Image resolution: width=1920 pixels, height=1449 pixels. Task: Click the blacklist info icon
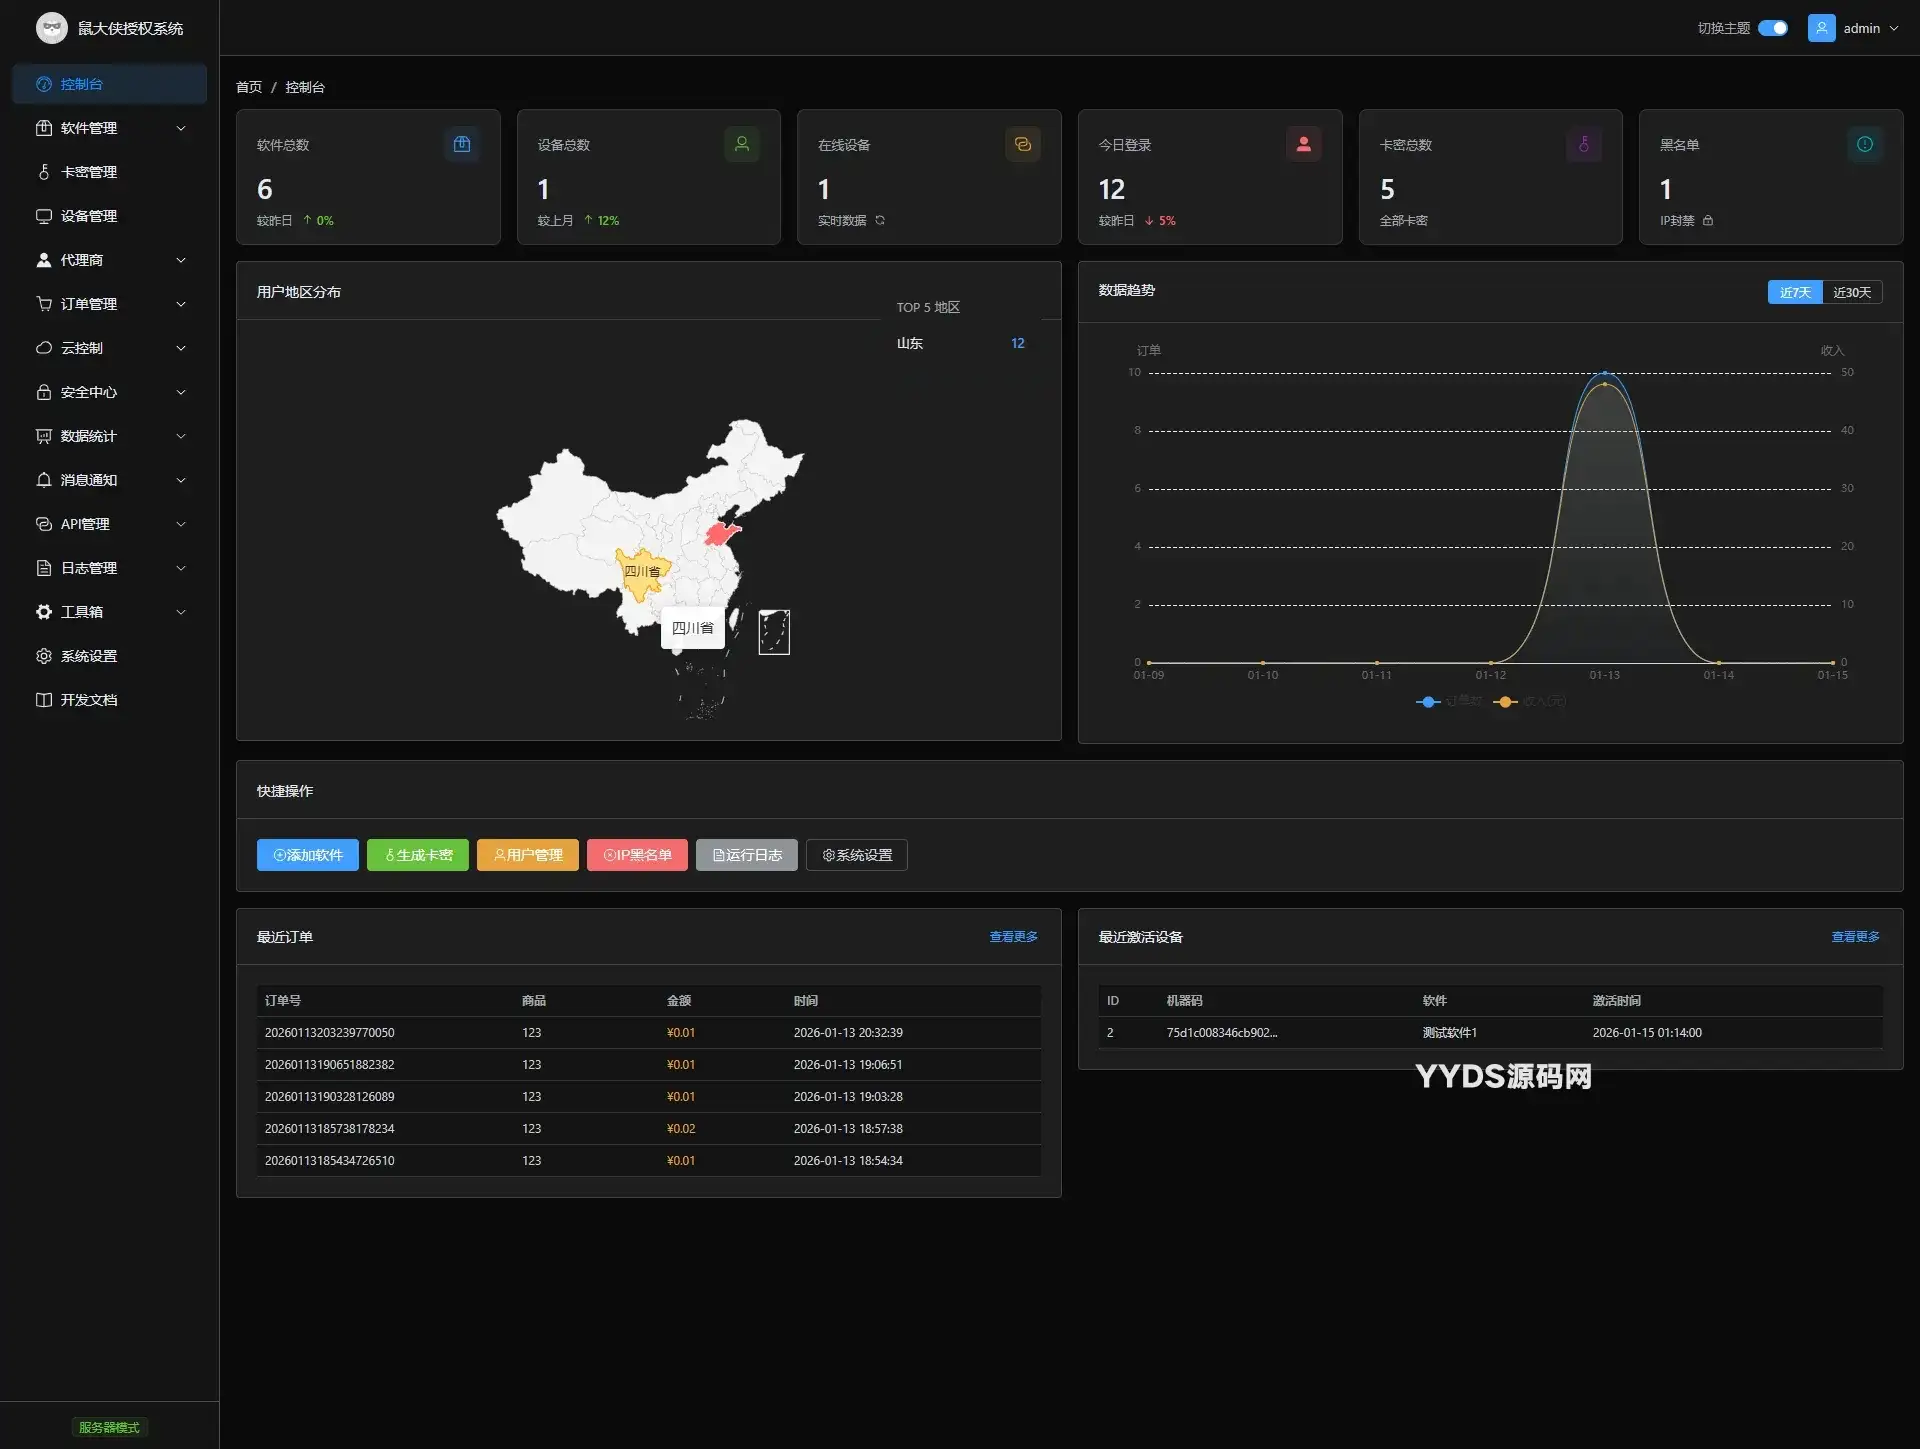(x=1865, y=144)
